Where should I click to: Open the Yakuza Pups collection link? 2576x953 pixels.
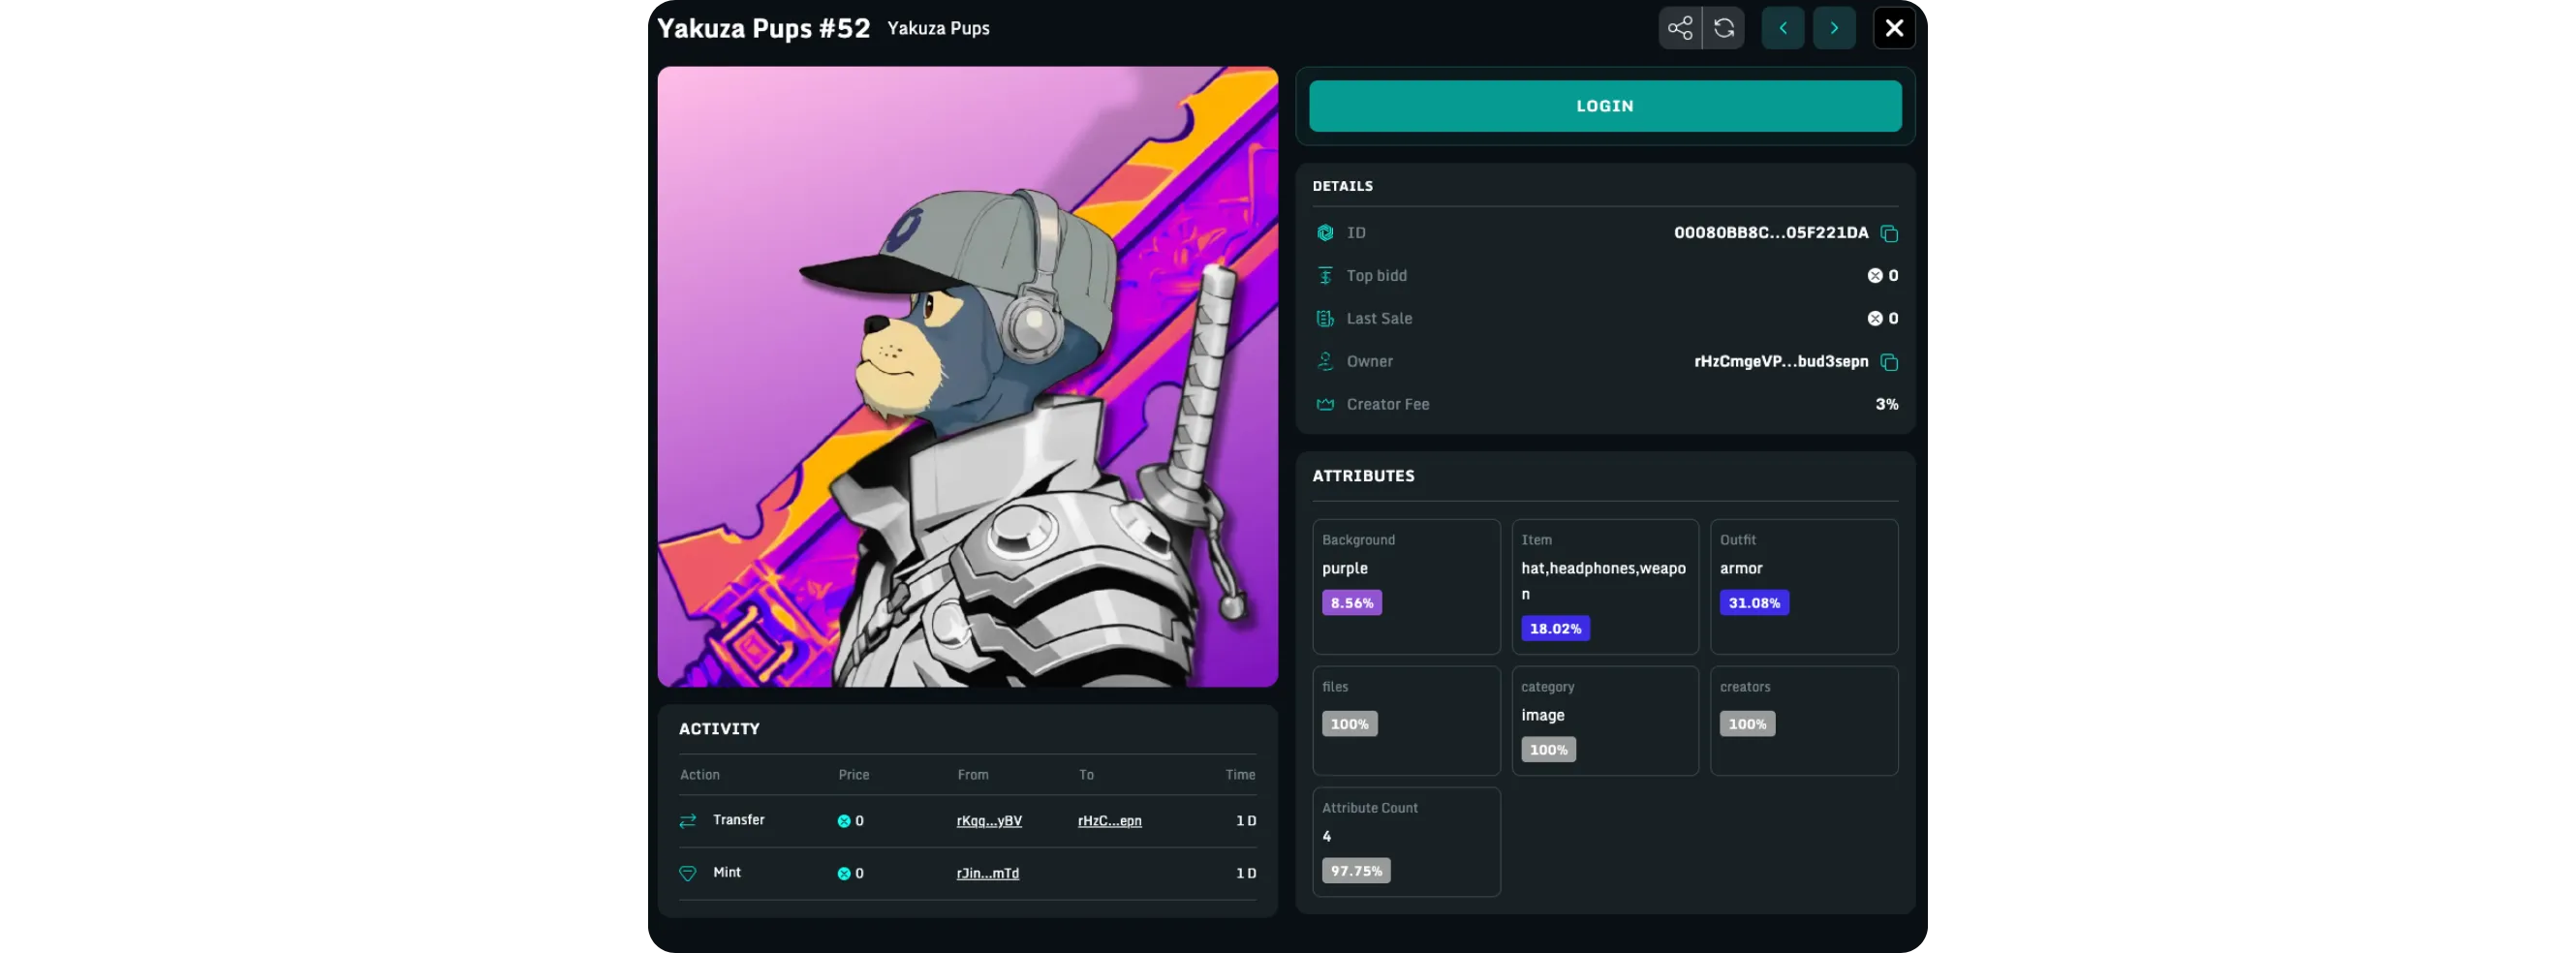[x=937, y=29]
